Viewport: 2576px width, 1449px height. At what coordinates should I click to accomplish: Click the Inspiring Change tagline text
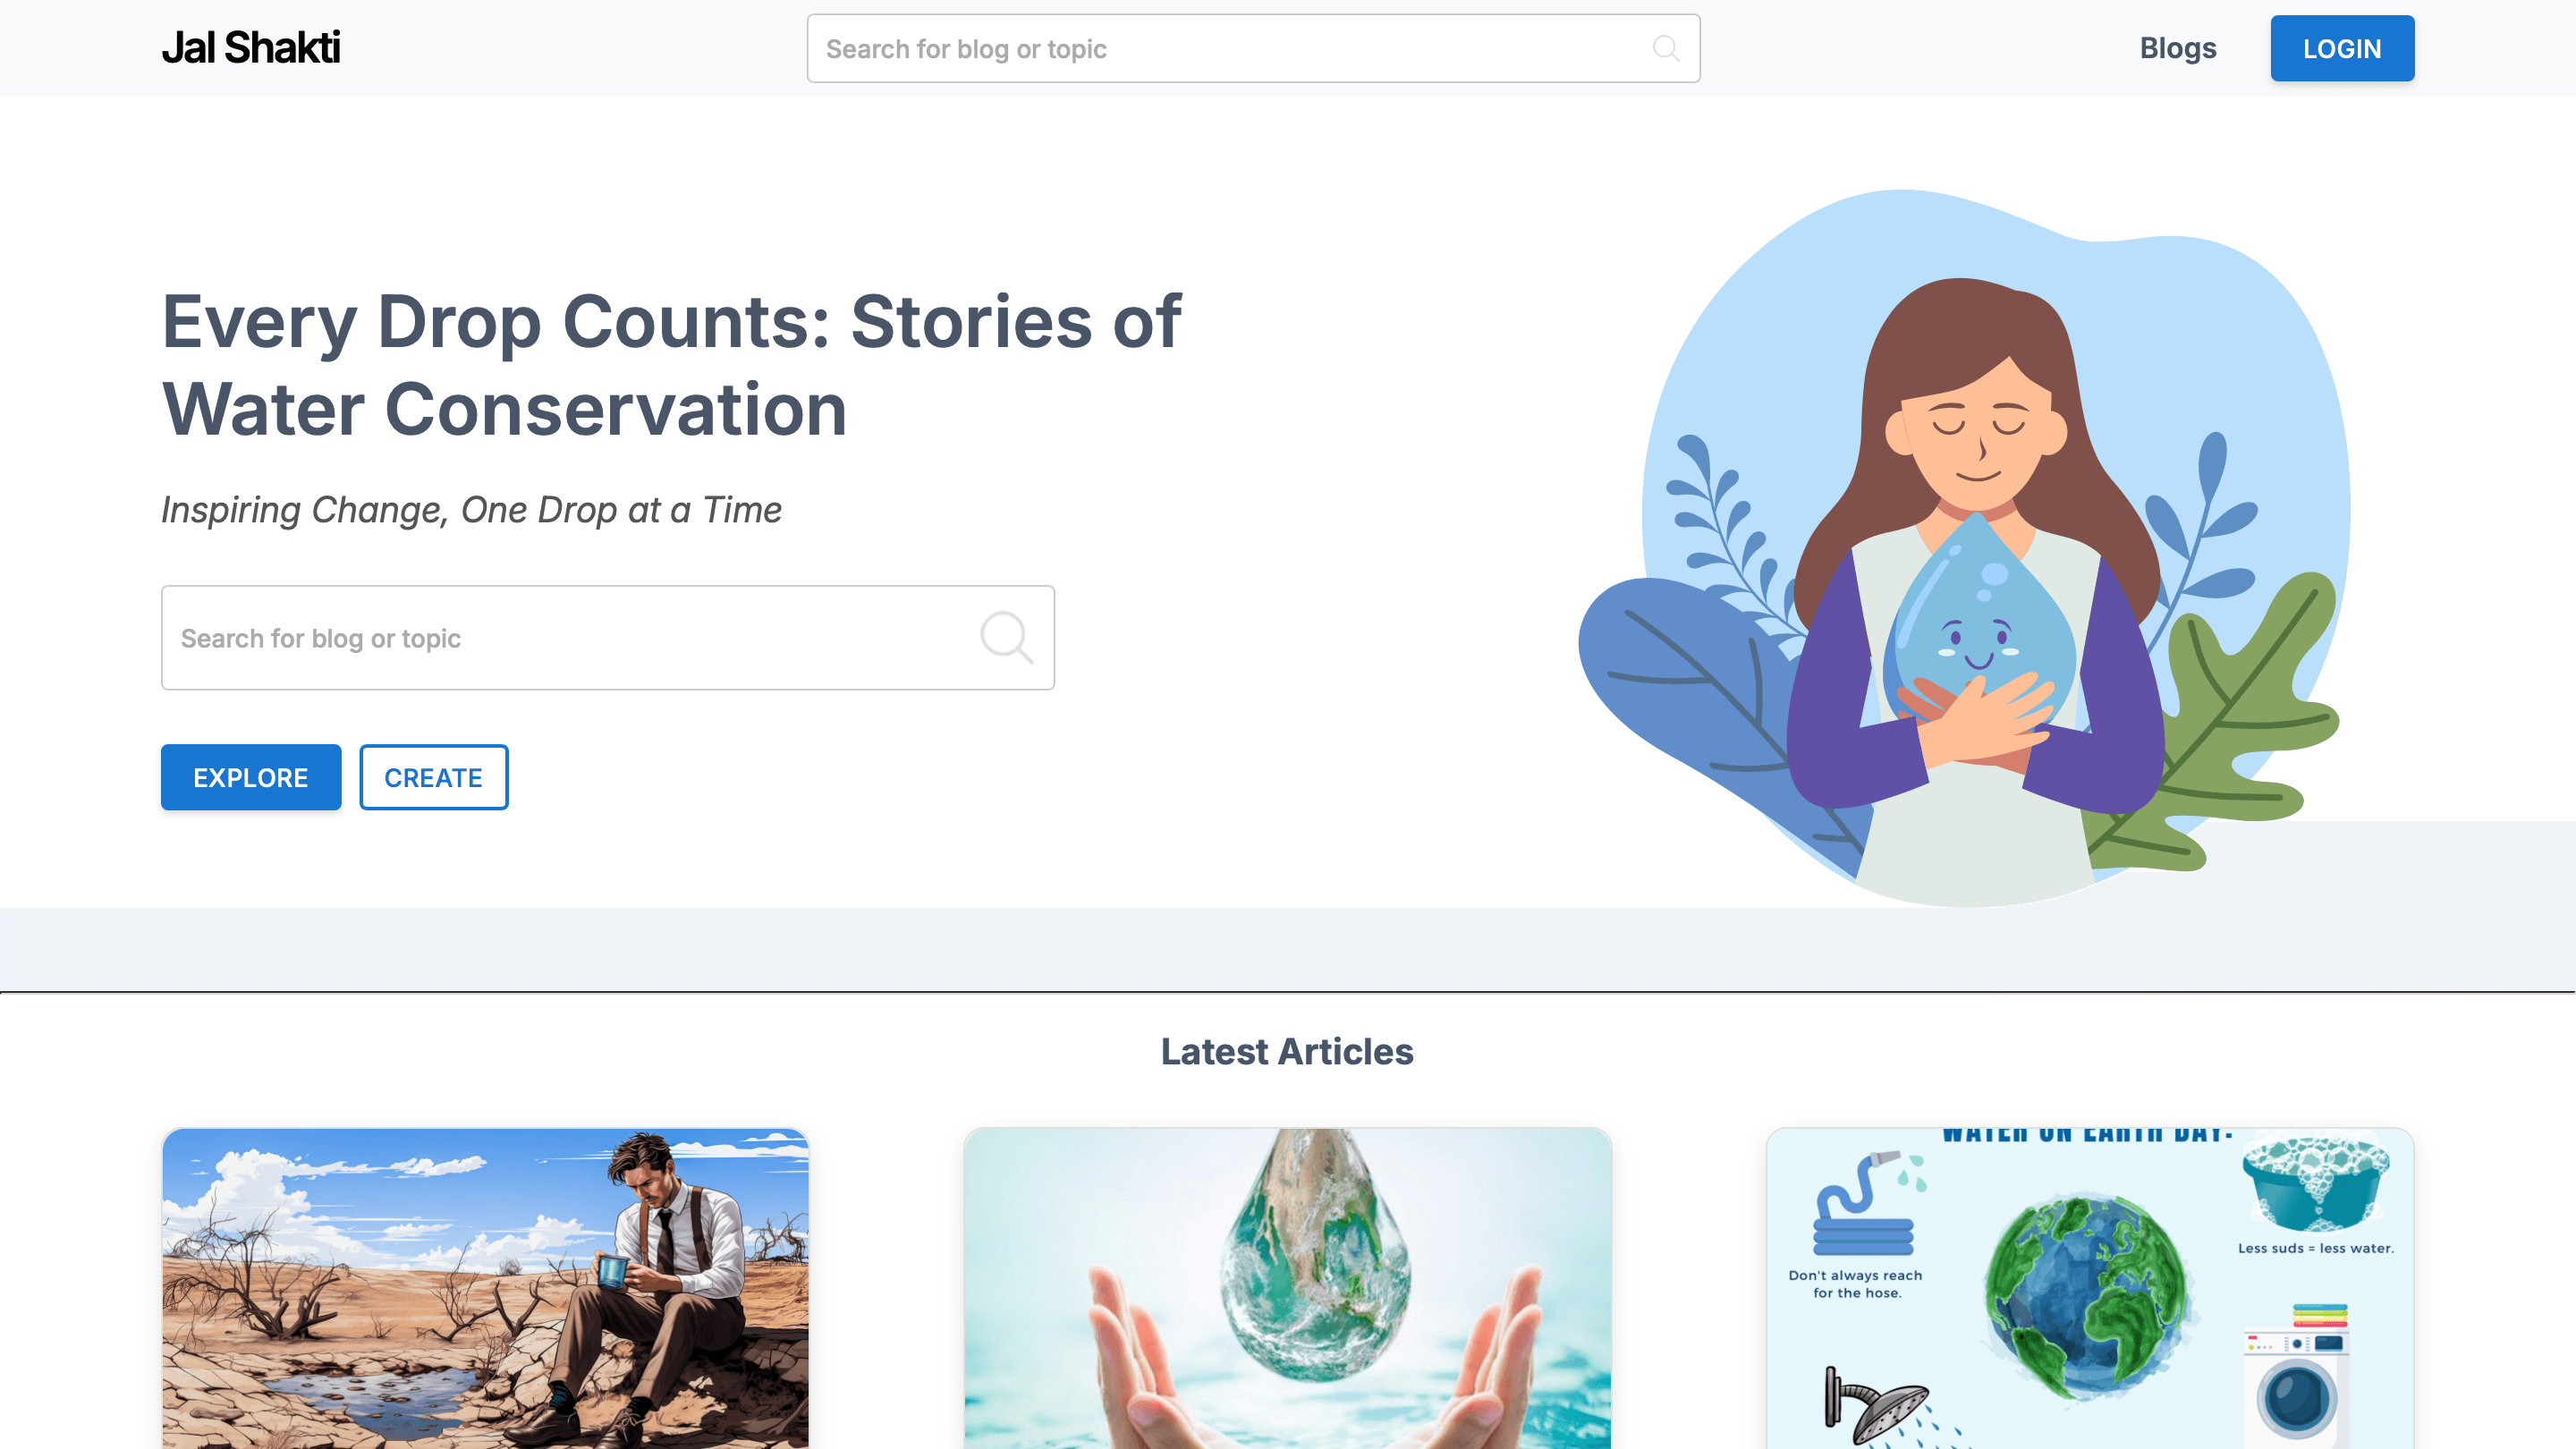(x=471, y=510)
